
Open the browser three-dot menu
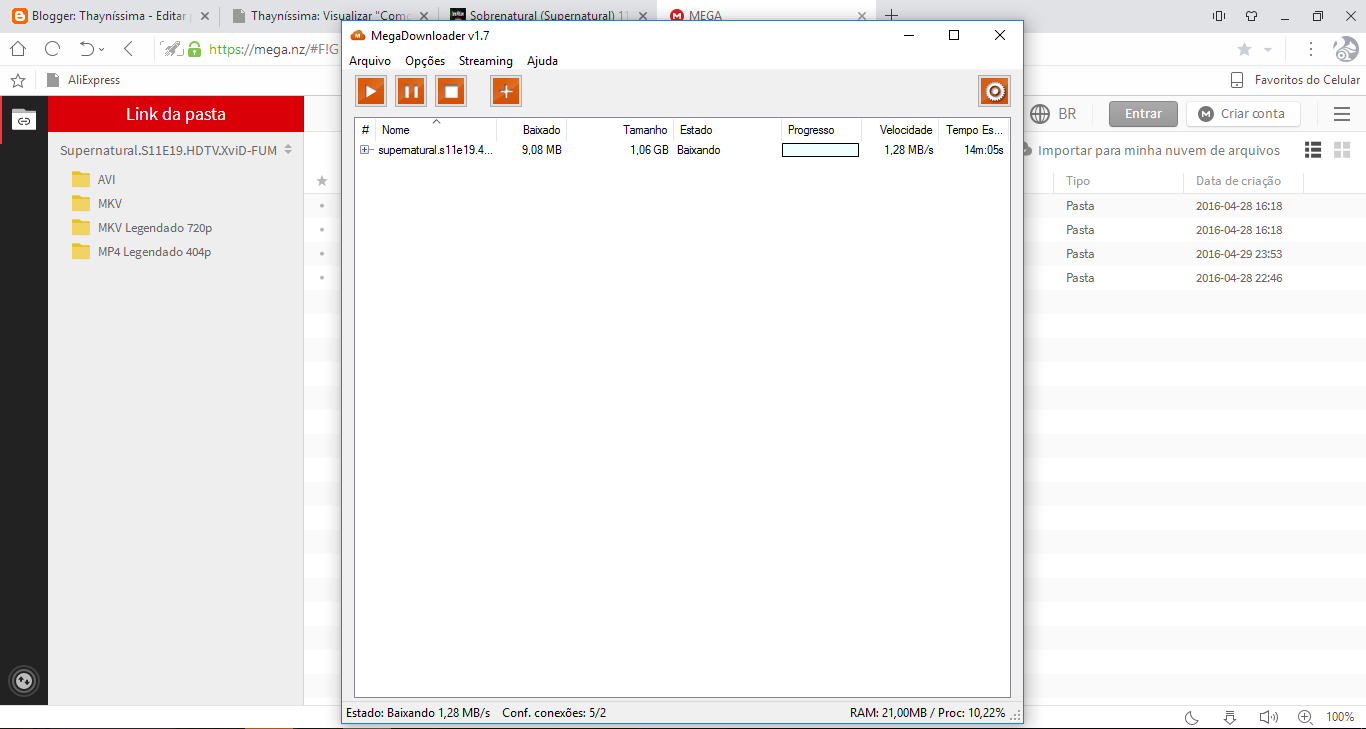(1311, 49)
